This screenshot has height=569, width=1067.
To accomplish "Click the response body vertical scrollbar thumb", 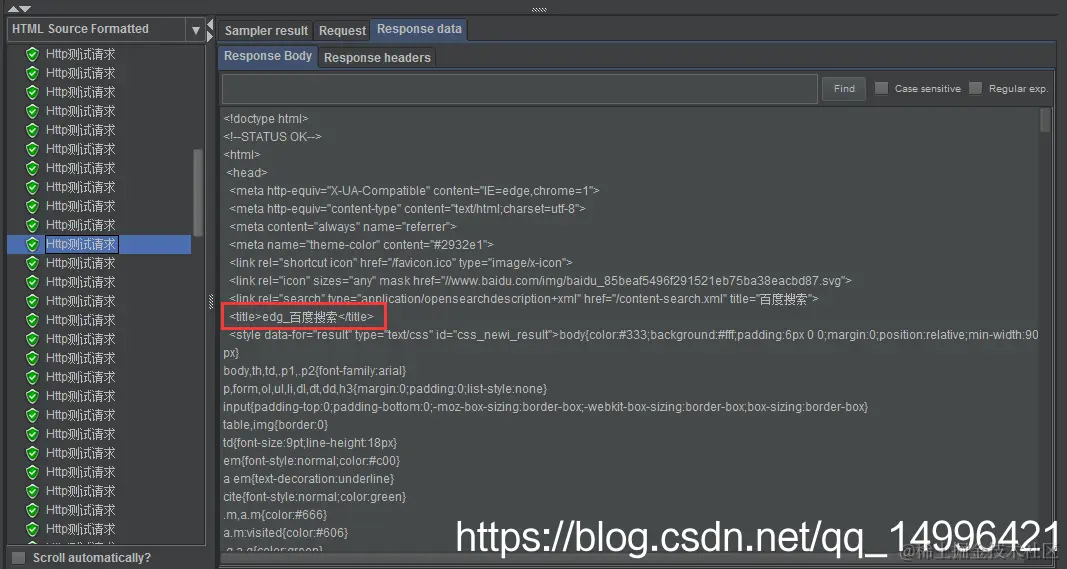I will coord(1045,120).
